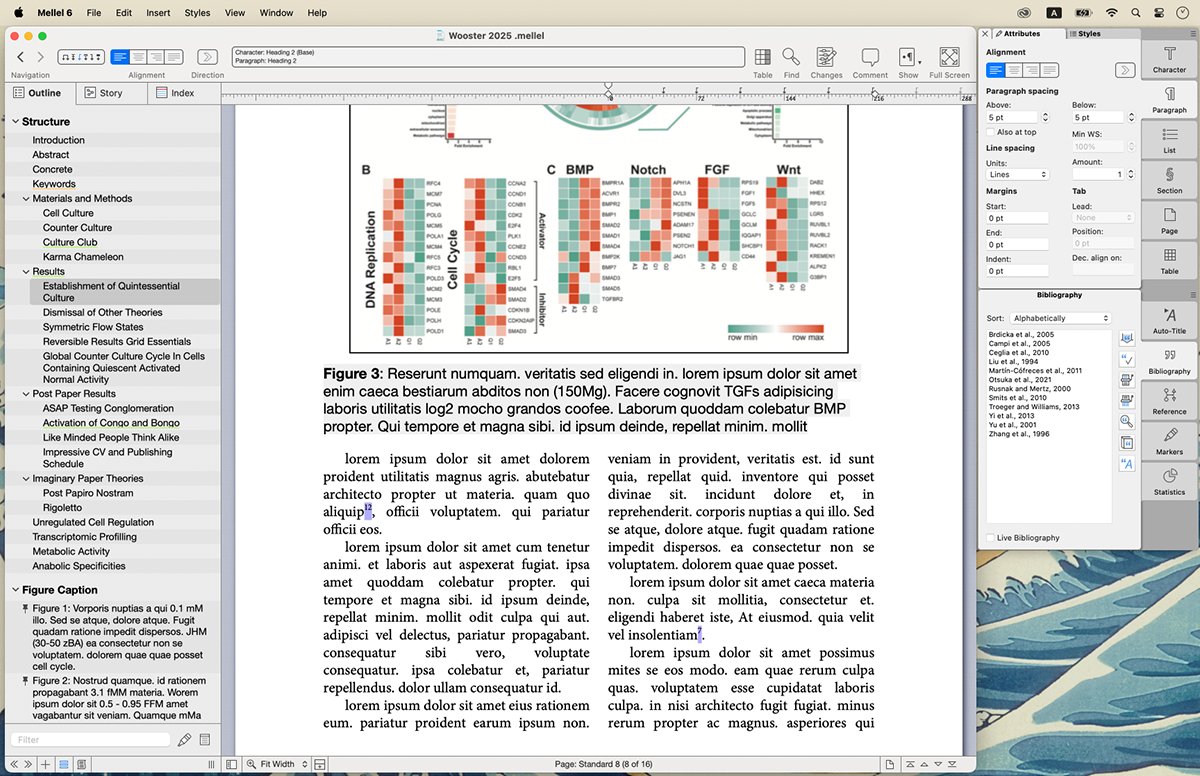Select Symmetric Flow States outline item
1200x776 pixels.
93,327
